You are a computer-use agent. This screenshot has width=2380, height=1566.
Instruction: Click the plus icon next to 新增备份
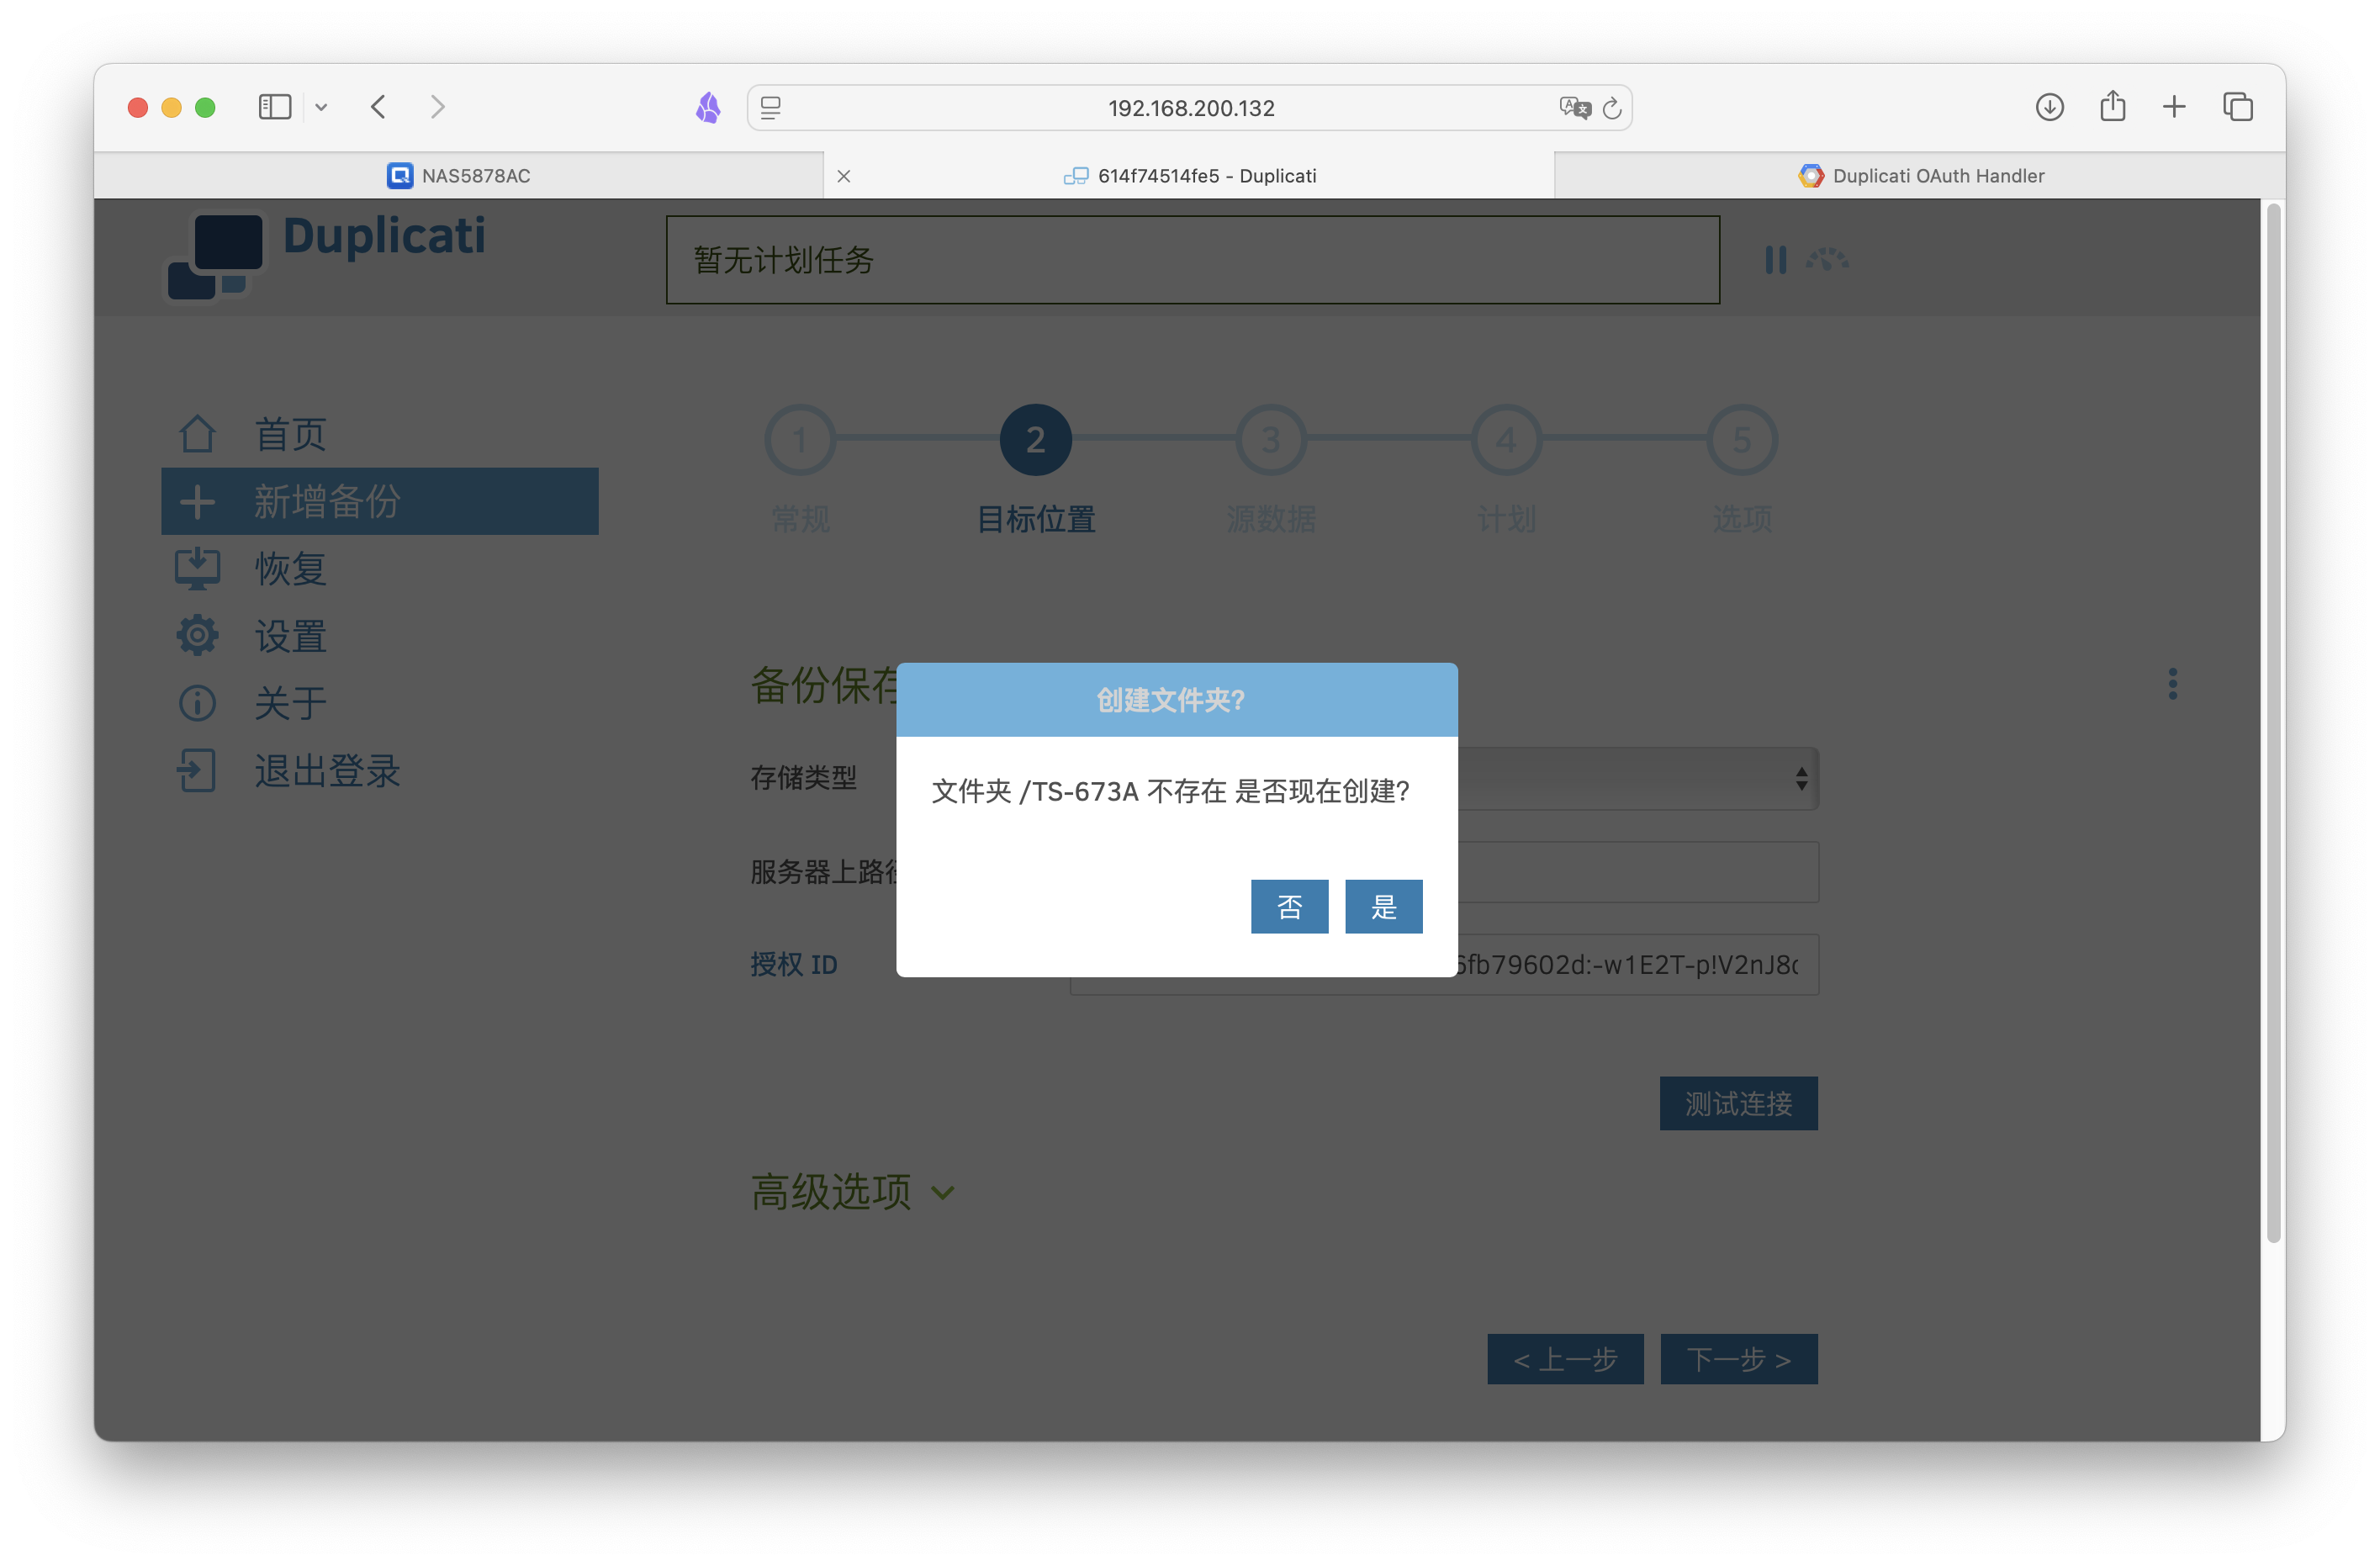(x=197, y=501)
